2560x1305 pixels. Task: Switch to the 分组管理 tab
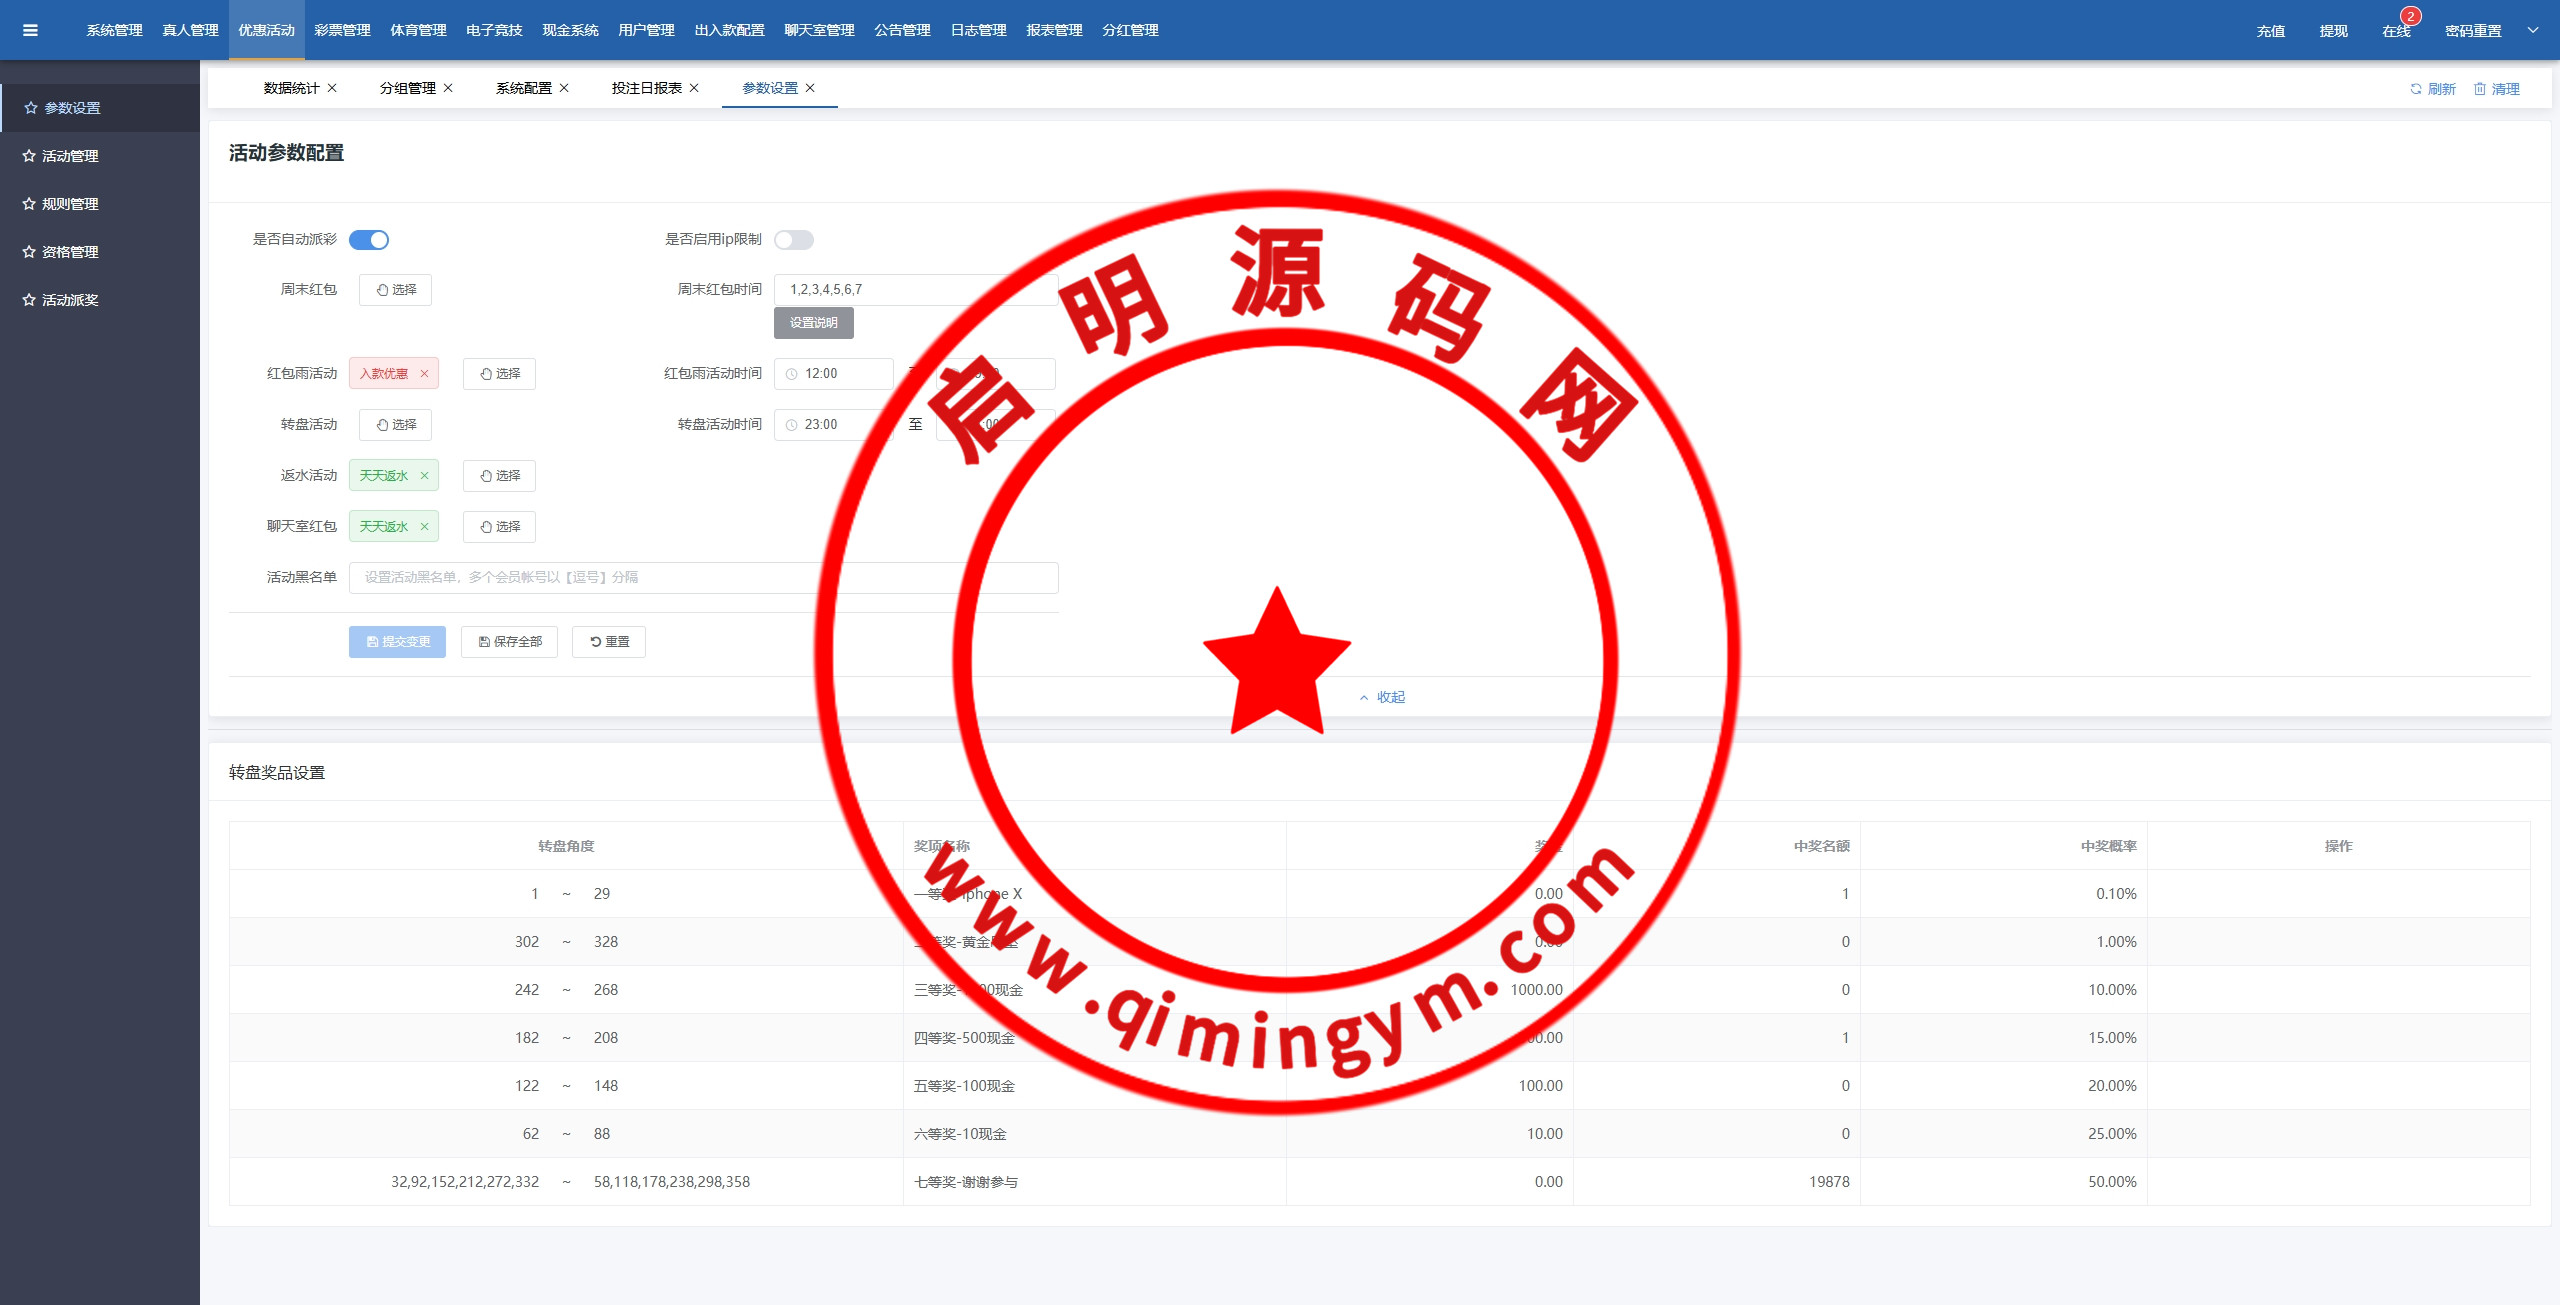click(x=407, y=88)
